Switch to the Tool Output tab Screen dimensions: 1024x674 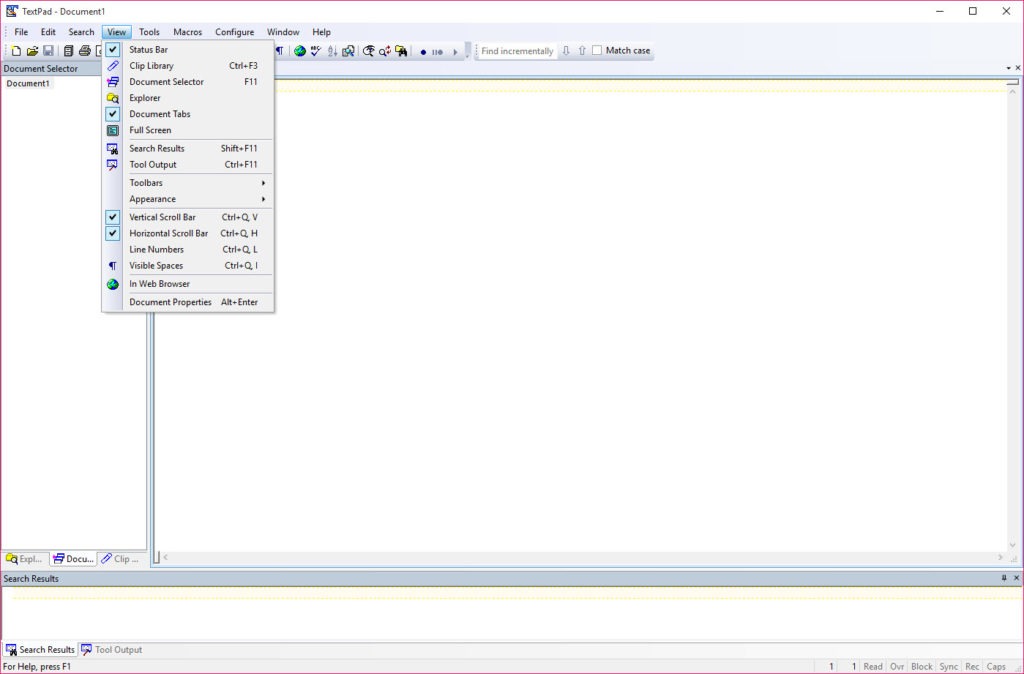pos(111,650)
